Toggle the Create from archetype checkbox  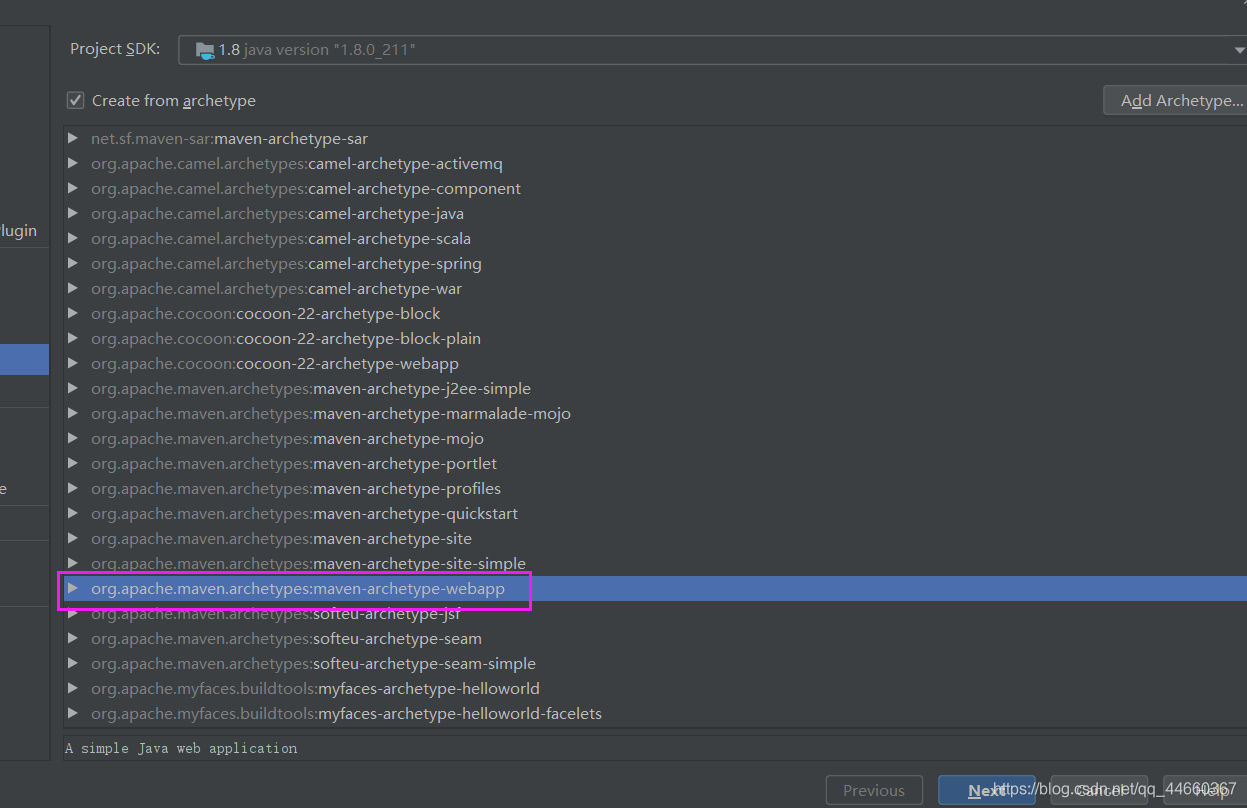pos(75,100)
